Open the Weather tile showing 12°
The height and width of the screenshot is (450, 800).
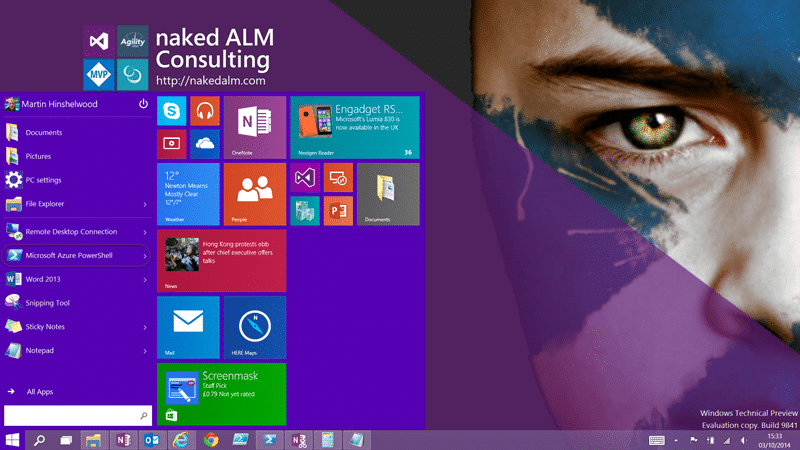[x=188, y=194]
